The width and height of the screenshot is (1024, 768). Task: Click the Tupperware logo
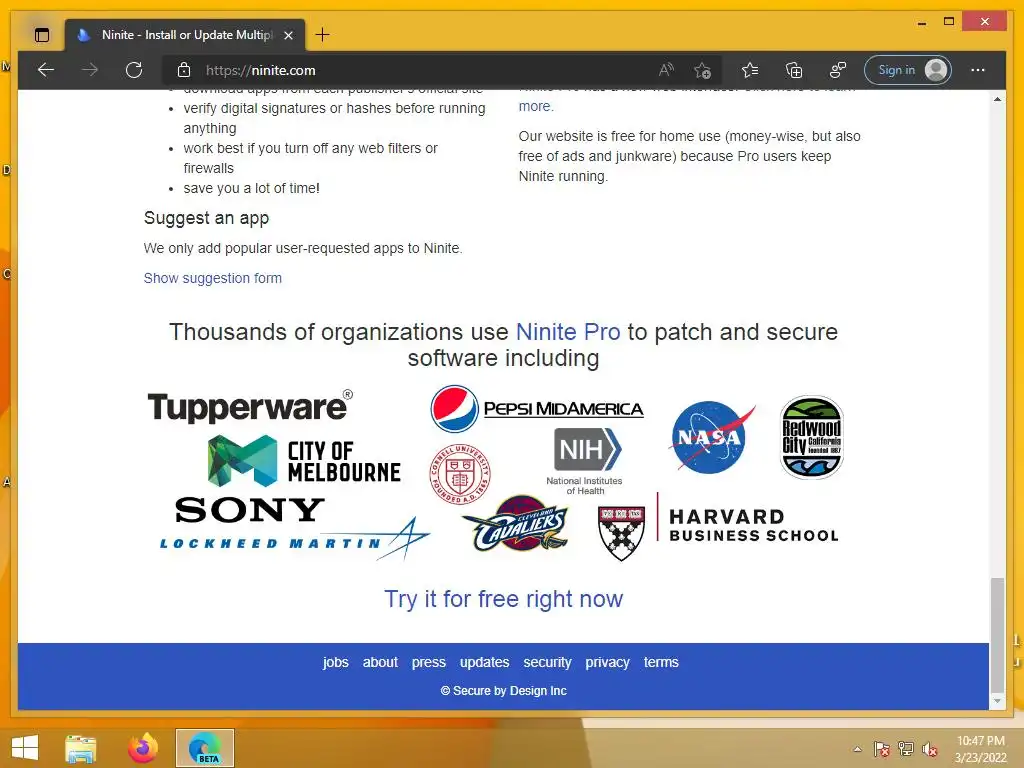(250, 406)
